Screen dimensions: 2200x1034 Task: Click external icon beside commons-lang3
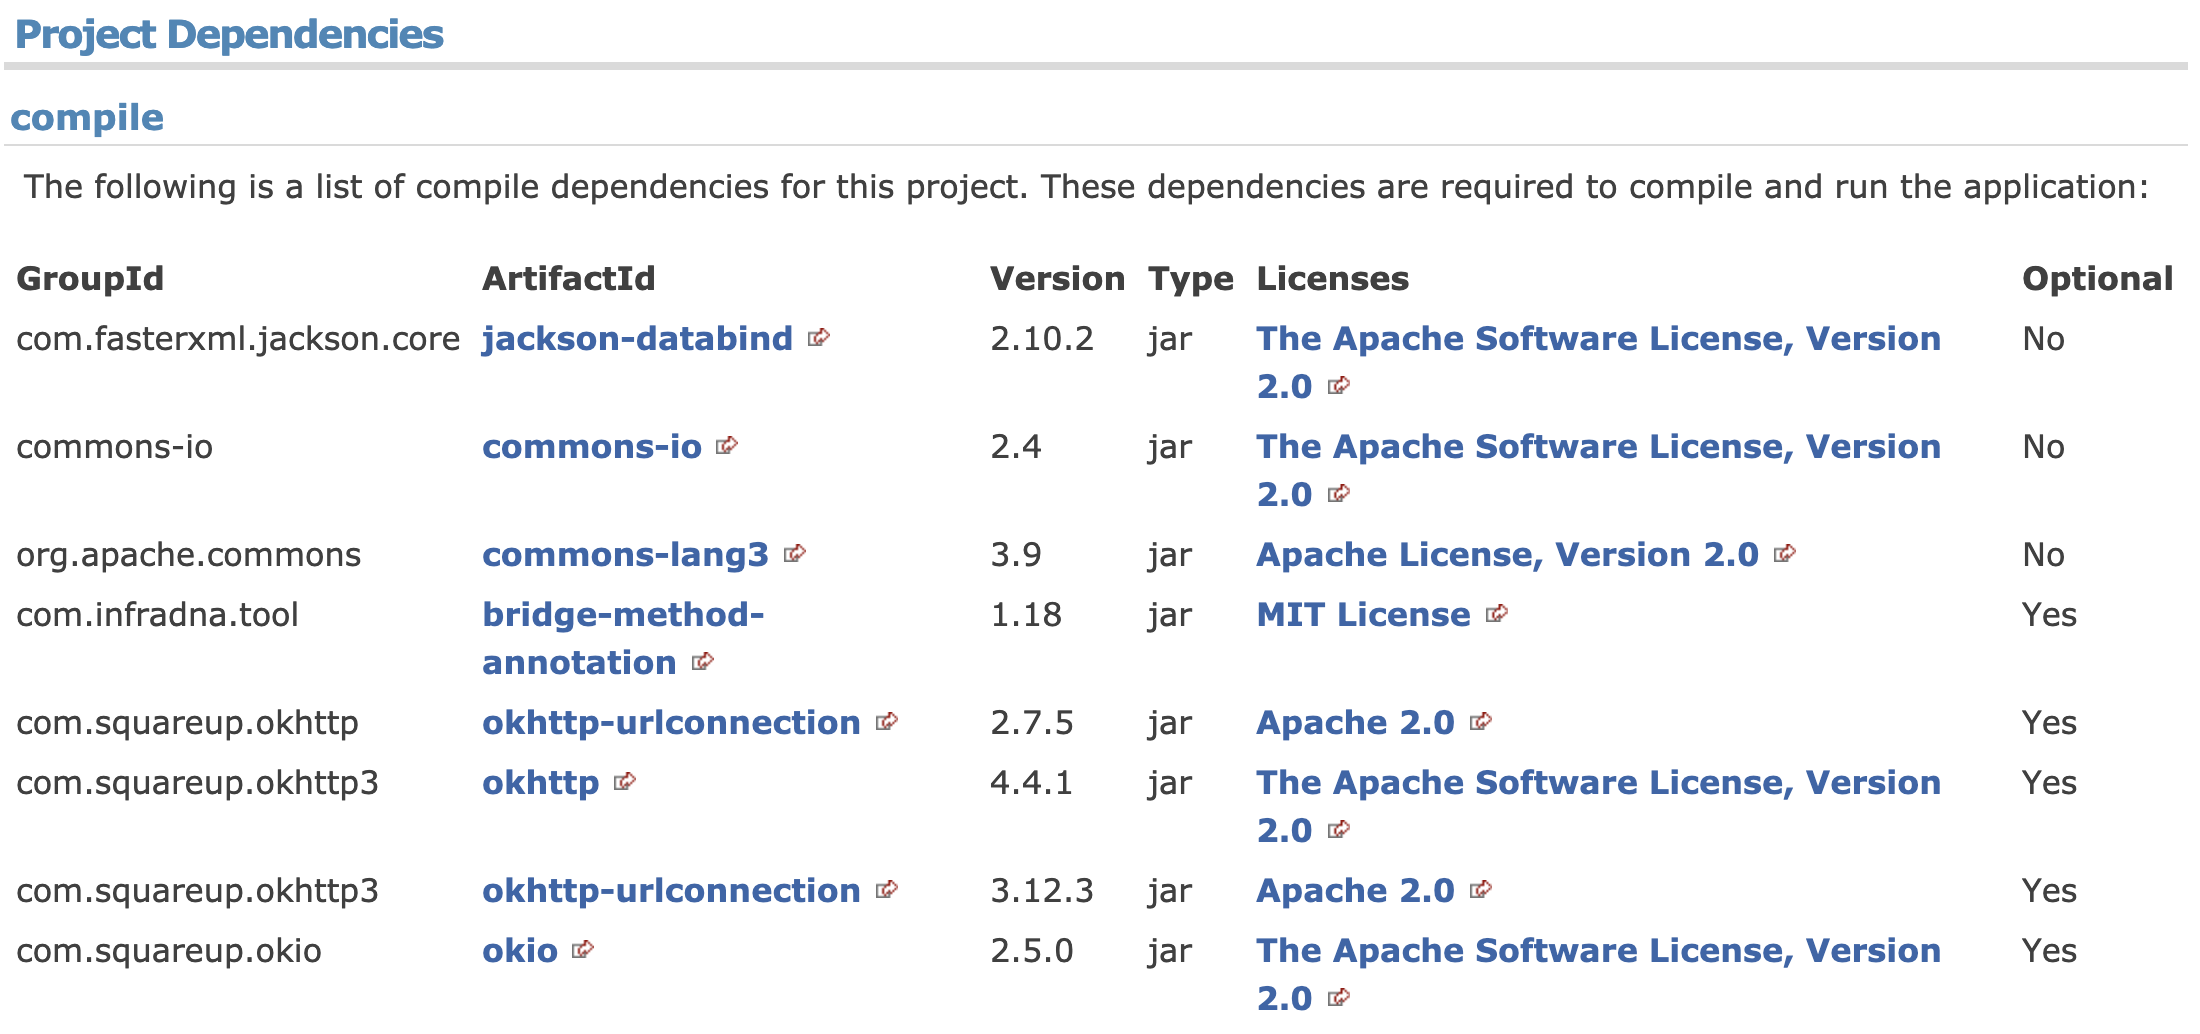(795, 553)
